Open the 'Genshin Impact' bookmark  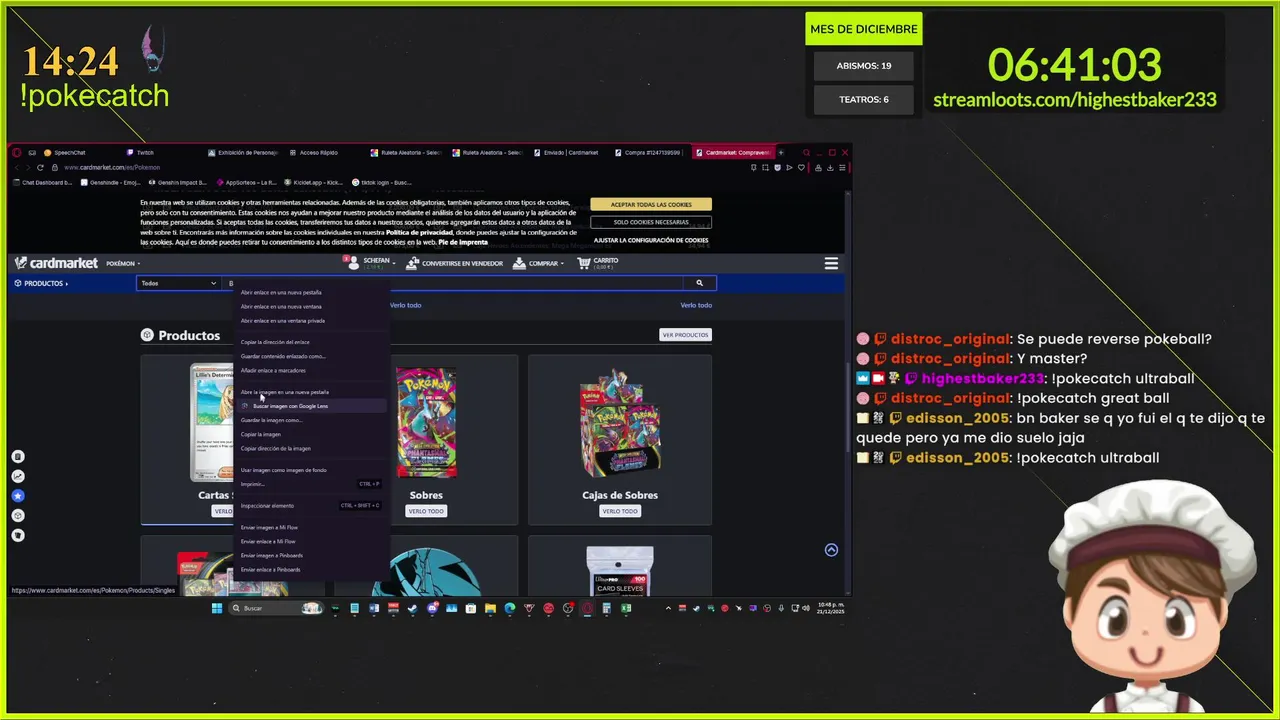pos(180,183)
